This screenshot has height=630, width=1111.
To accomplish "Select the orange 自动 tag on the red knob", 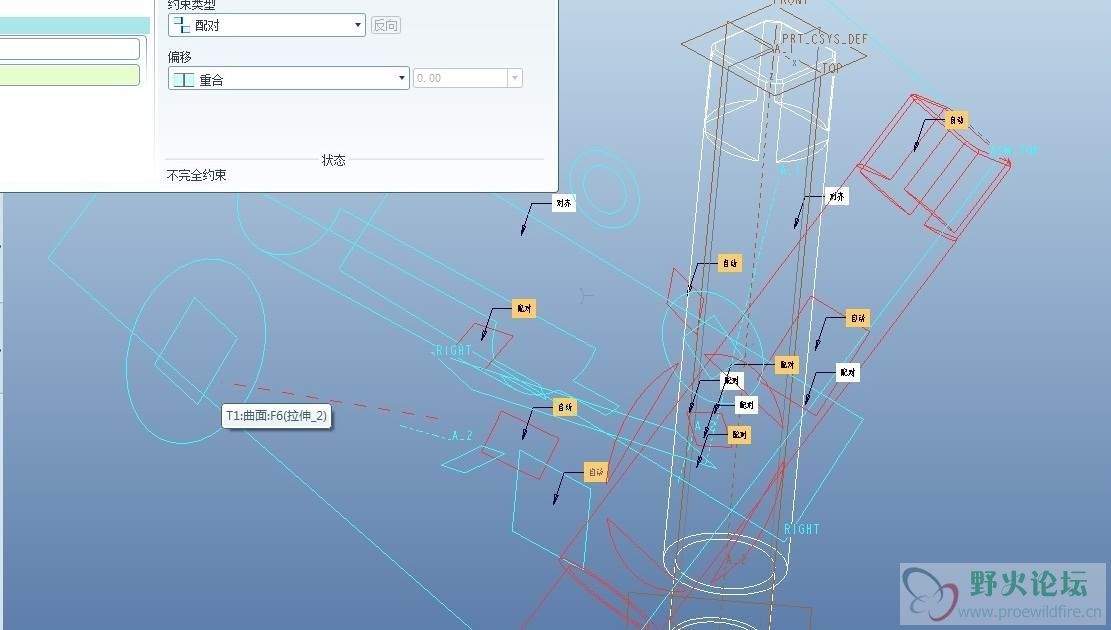I will coord(957,120).
